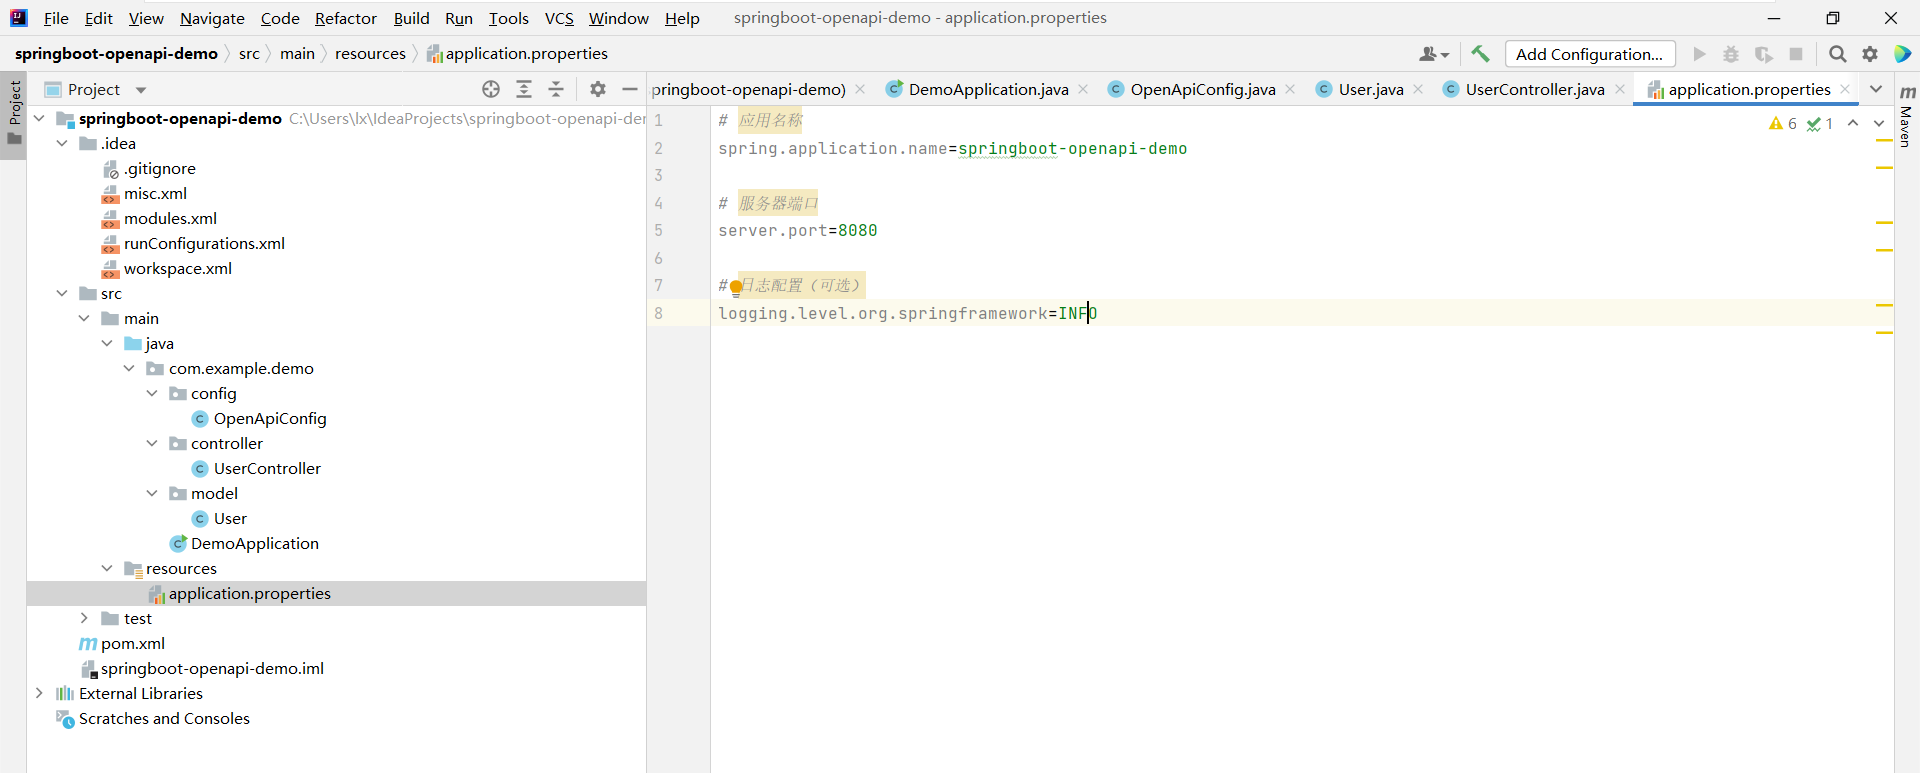Image resolution: width=1920 pixels, height=773 pixels.
Task: Click server.port value 8080 in editor
Action: tap(857, 231)
